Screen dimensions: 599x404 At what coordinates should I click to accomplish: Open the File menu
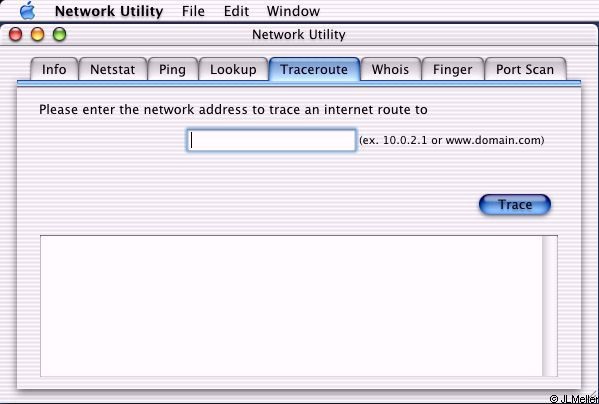[x=193, y=11]
